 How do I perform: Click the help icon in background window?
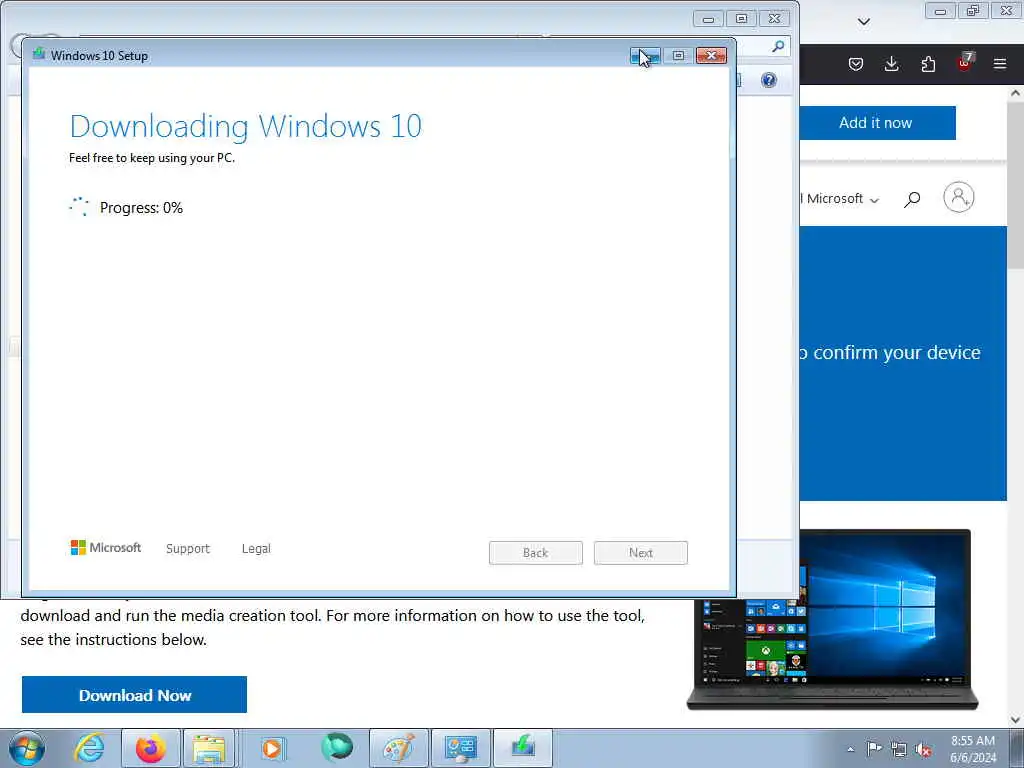(769, 80)
